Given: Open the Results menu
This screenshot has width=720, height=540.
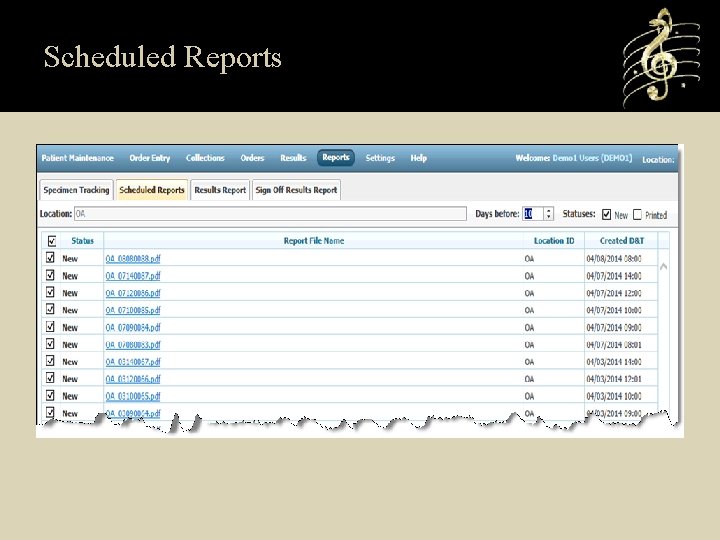Looking at the screenshot, I should pyautogui.click(x=293, y=158).
